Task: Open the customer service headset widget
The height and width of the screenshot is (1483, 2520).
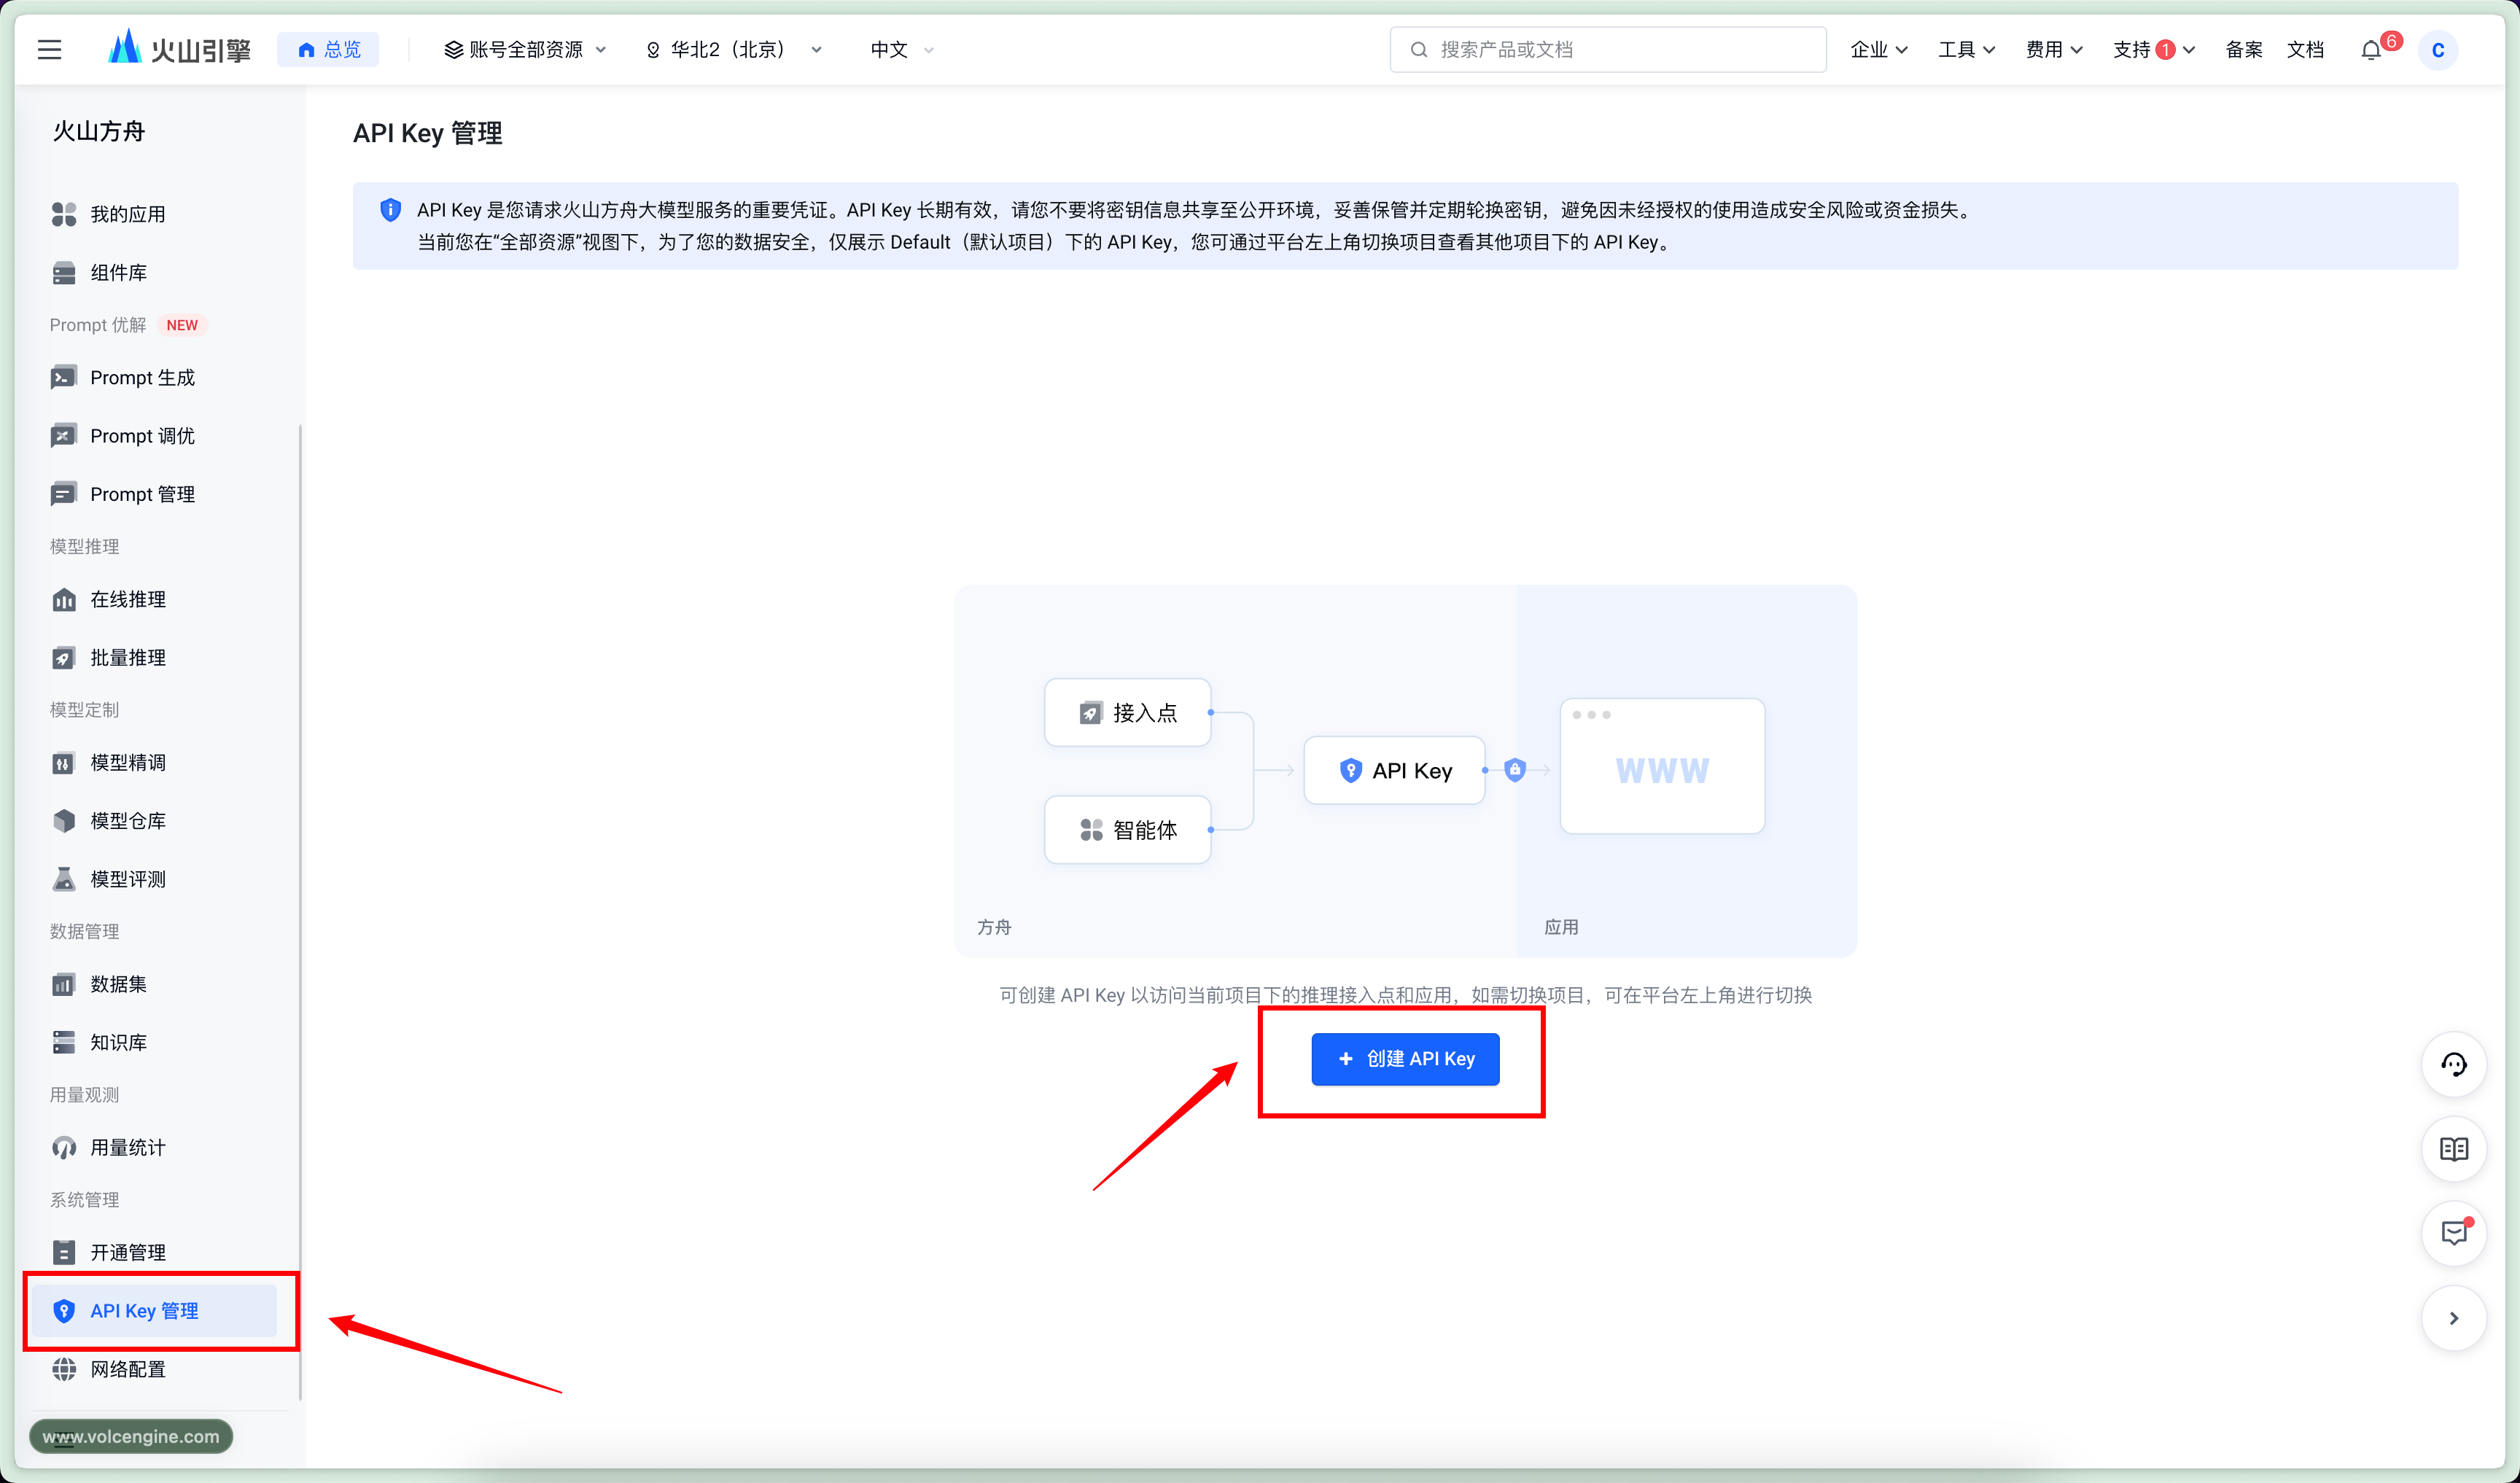Action: pos(2453,1064)
